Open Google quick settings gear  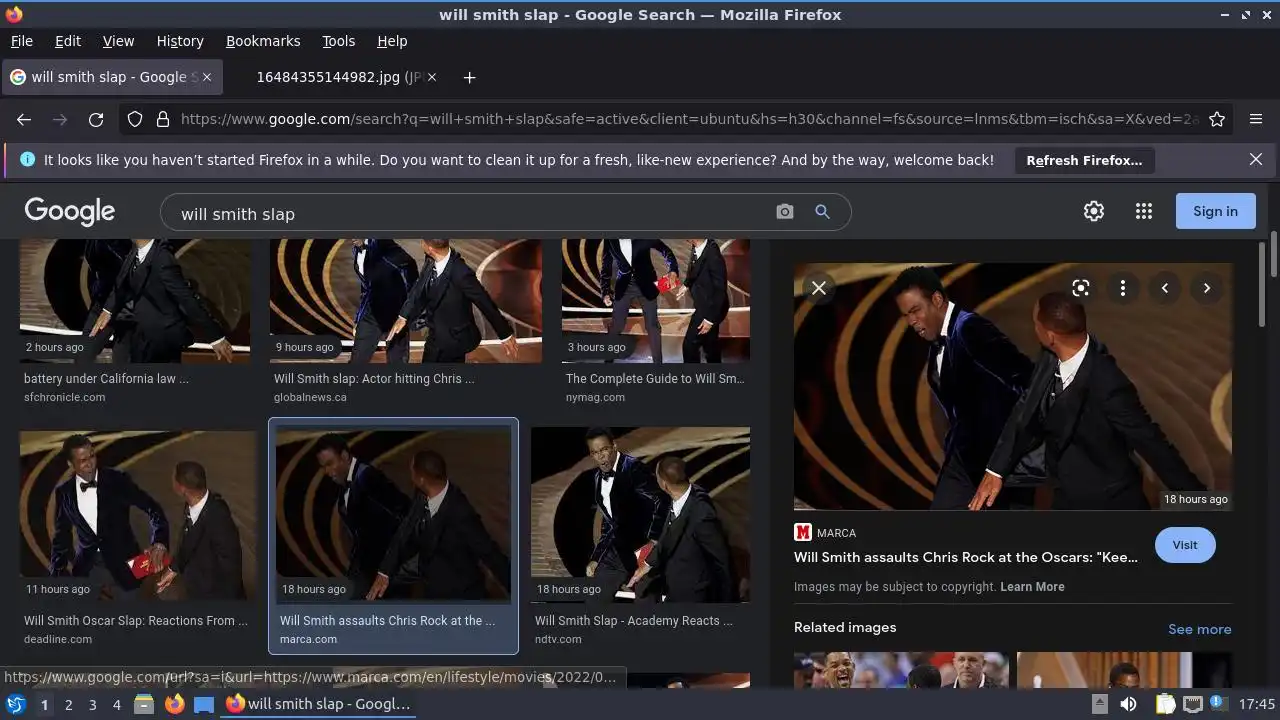(x=1094, y=211)
